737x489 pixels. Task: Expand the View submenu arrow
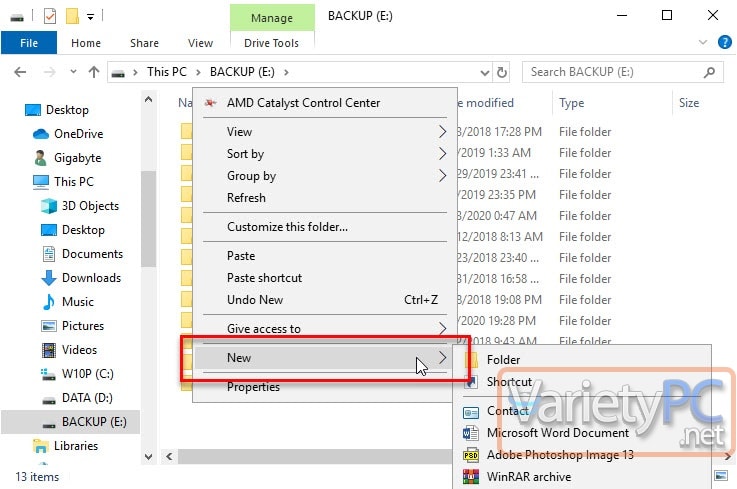coord(442,132)
